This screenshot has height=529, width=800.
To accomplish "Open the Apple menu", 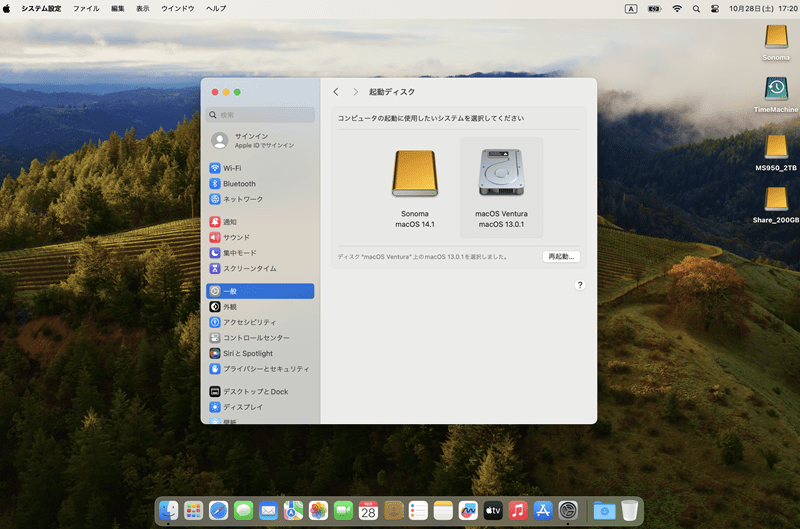I will click(x=7, y=8).
